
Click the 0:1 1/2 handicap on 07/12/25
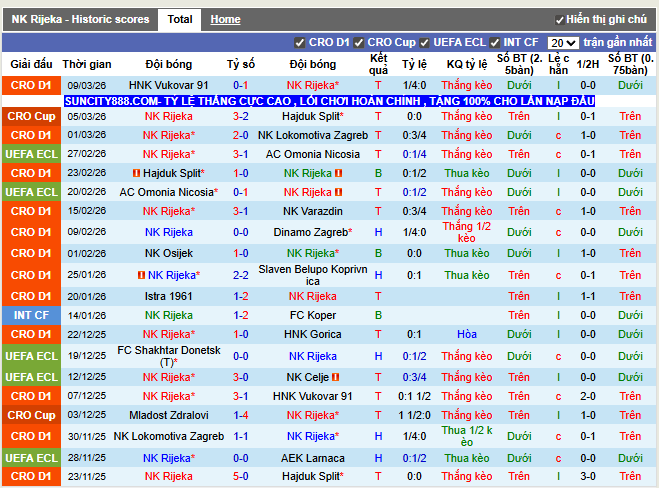coord(414,396)
